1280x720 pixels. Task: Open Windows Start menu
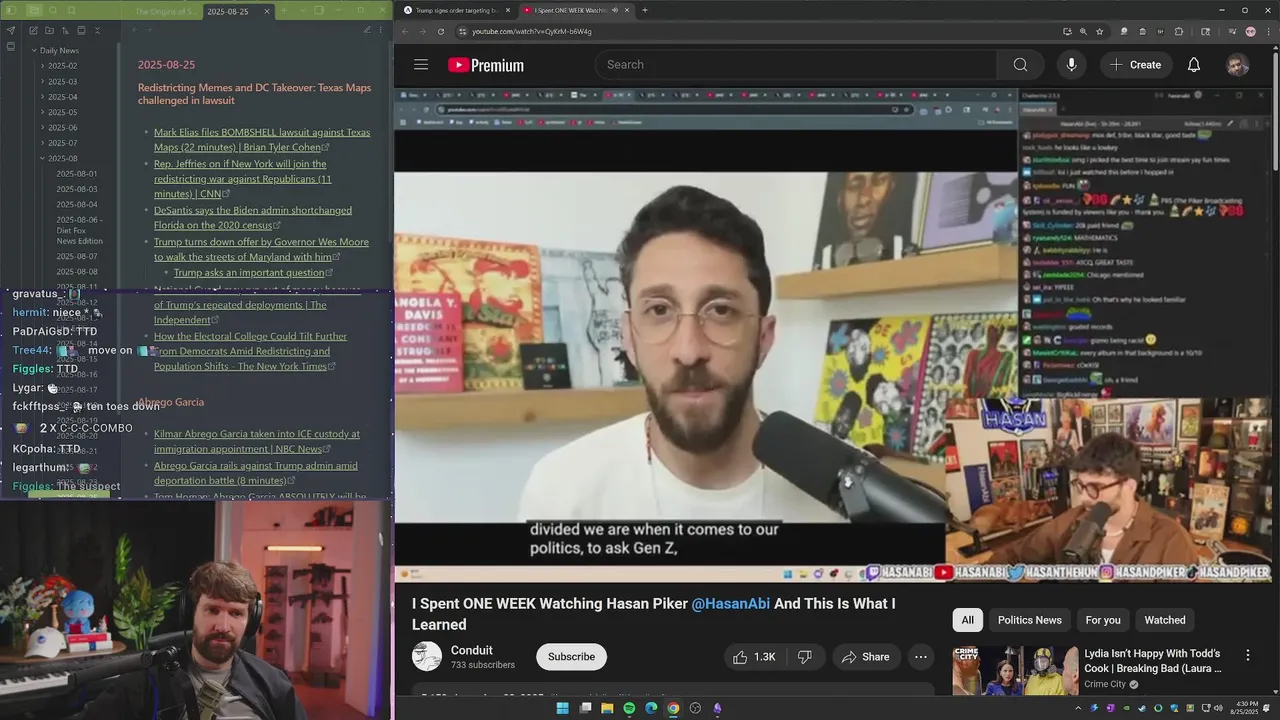click(562, 708)
